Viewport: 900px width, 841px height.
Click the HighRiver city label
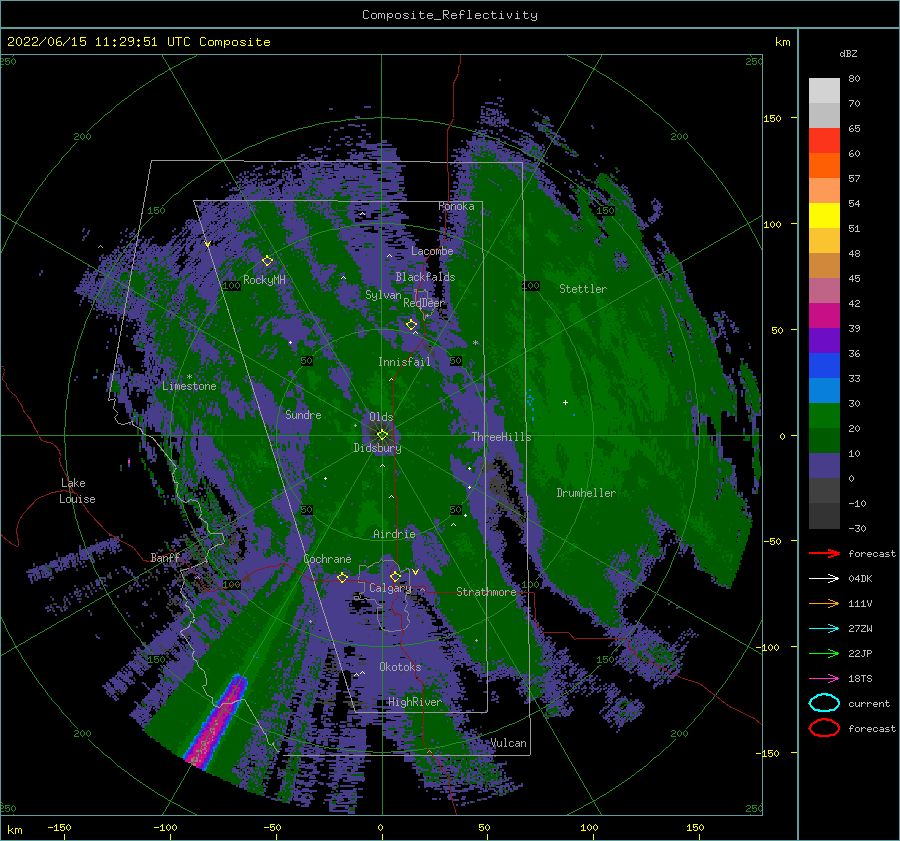coord(414,702)
